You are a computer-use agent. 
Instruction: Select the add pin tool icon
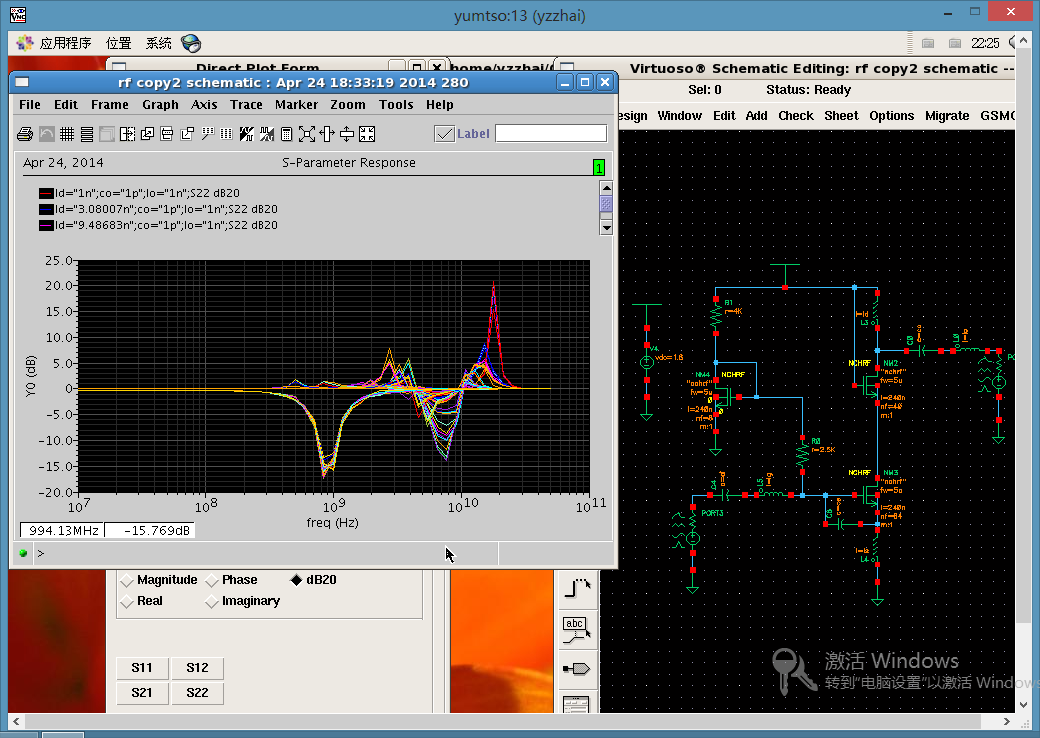(x=575, y=668)
